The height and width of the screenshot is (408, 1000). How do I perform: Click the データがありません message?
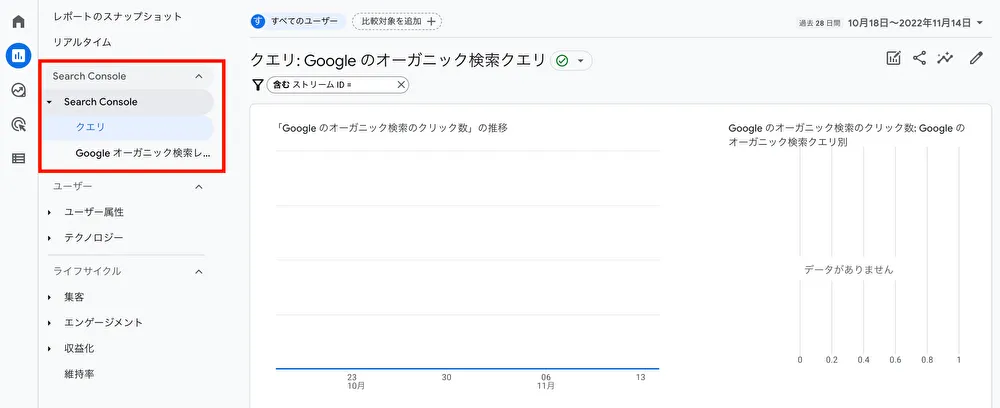click(x=848, y=270)
